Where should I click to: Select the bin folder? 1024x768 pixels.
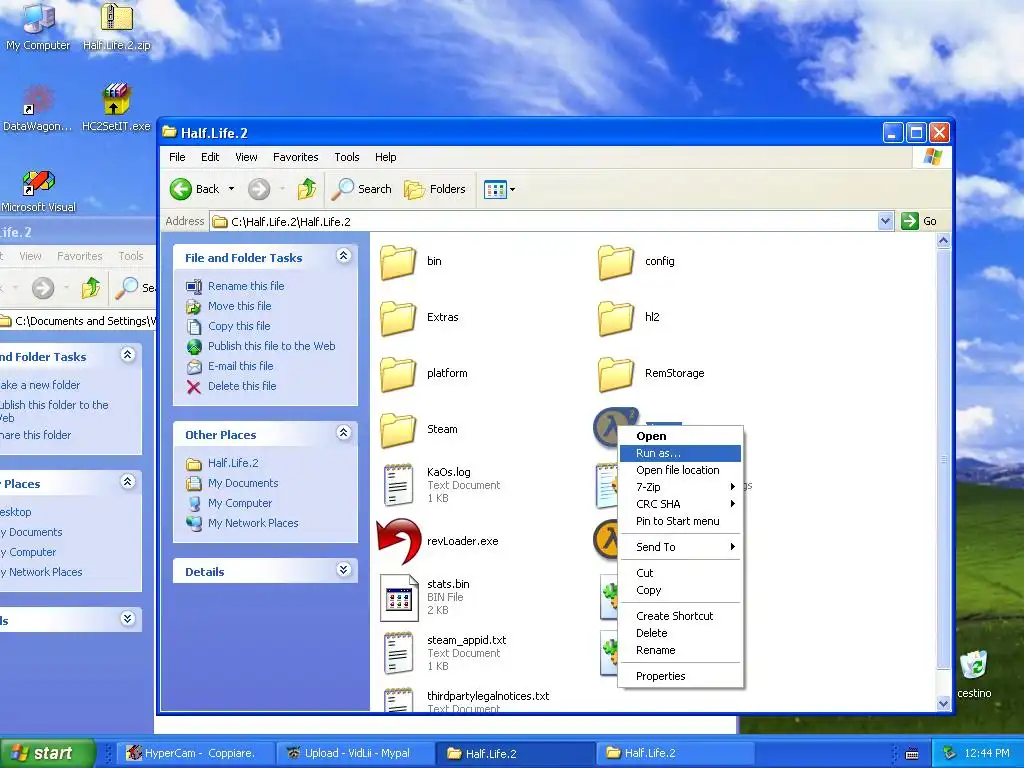(410, 261)
